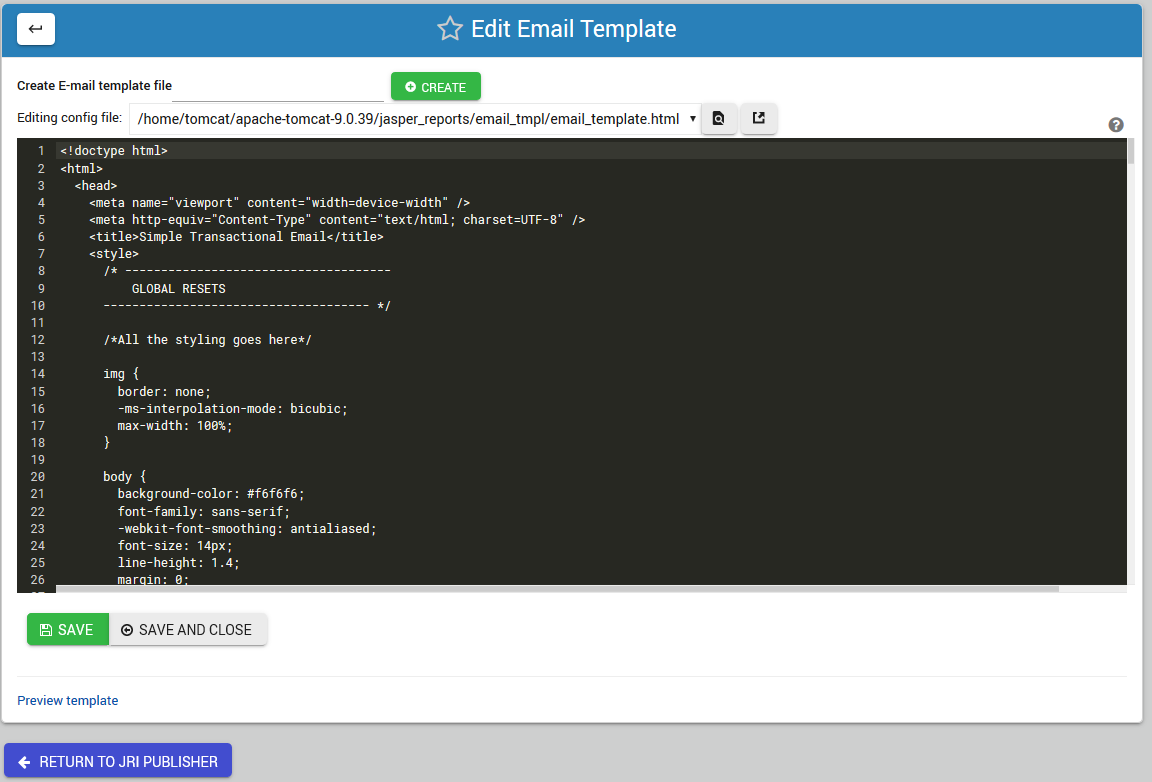Viewport: 1152px width, 782px height.
Task: Click the '-webkit-font-smoothing: antialiased;' line
Action: [247, 528]
